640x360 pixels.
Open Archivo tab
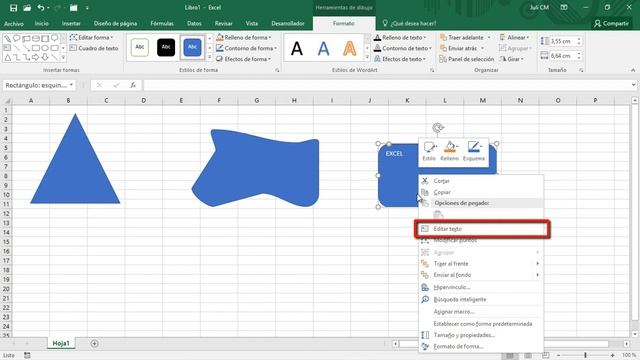(x=14, y=23)
